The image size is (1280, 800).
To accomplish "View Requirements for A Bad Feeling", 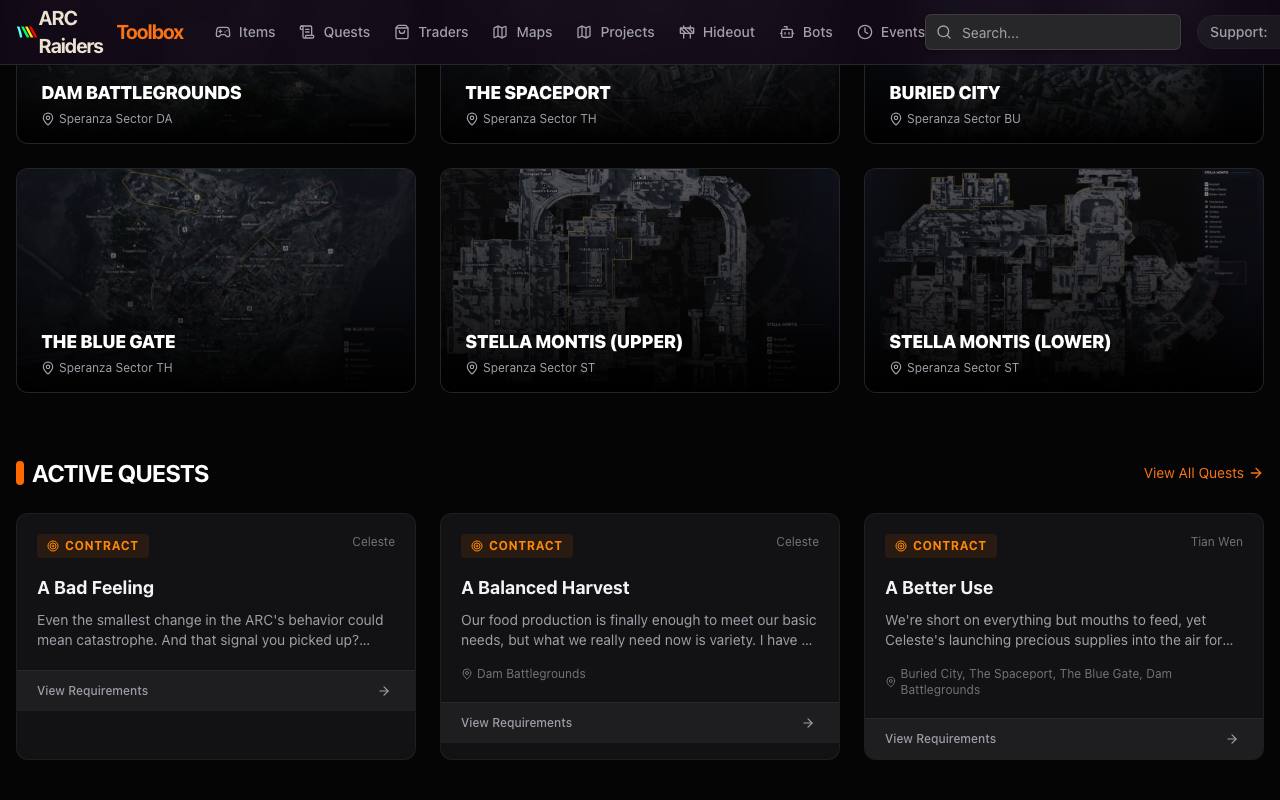I will pos(216,691).
